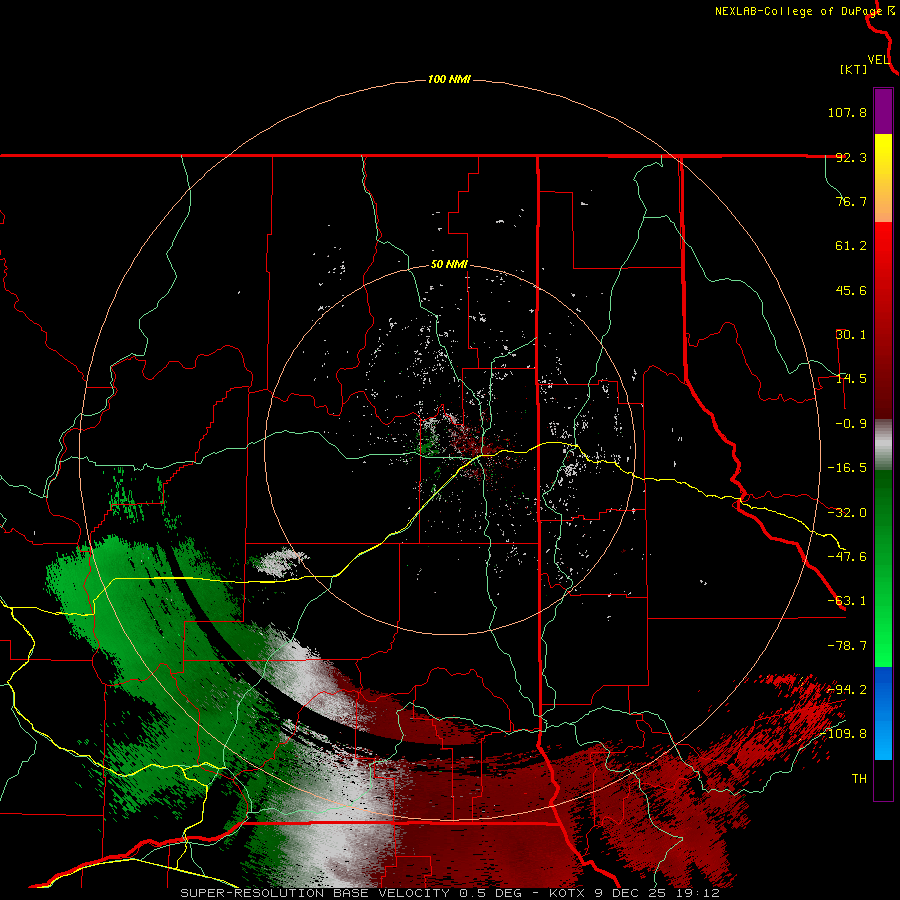Click the -0.9 velocity scale value
900x900 pixels.
tap(851, 424)
